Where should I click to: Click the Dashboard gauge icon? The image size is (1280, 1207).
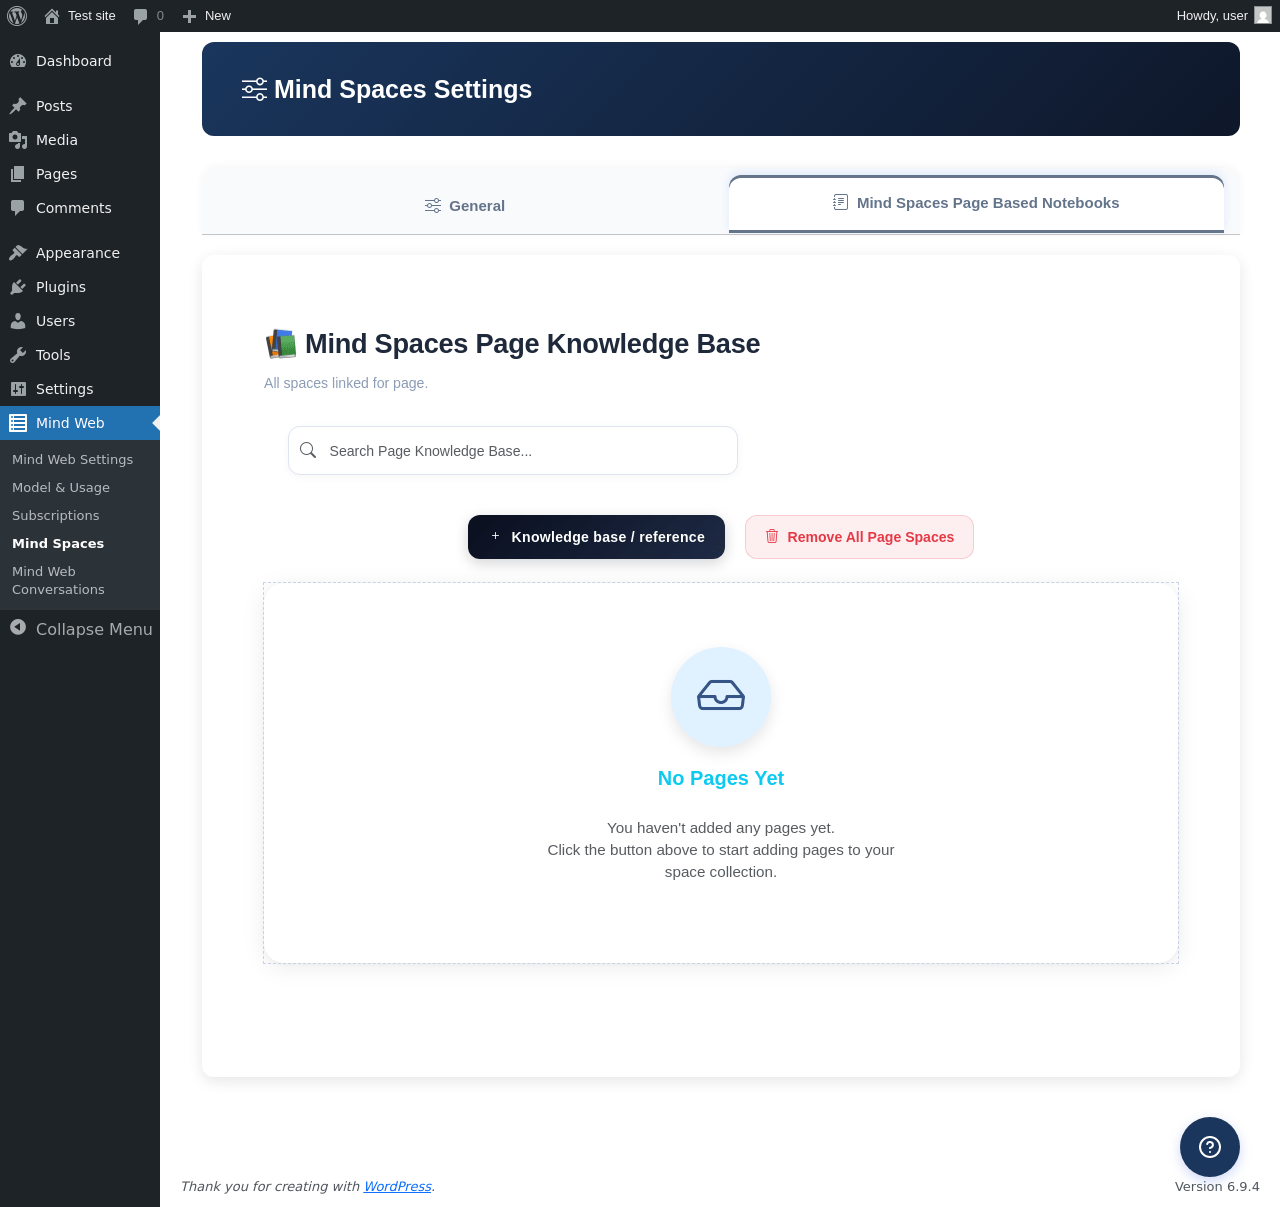click(x=18, y=61)
